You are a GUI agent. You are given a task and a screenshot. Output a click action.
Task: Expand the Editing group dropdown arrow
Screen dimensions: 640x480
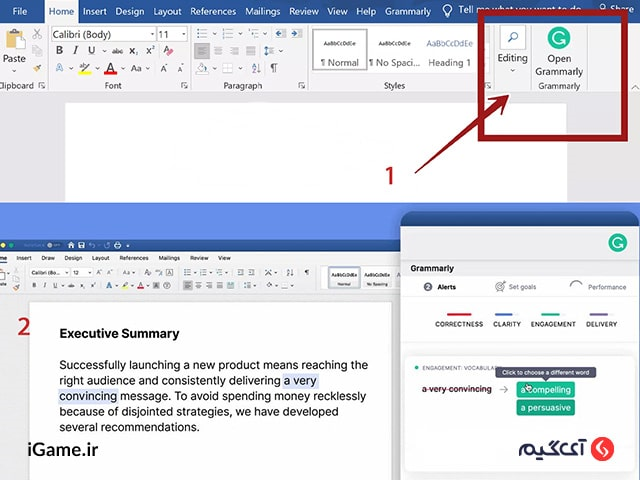click(x=512, y=71)
